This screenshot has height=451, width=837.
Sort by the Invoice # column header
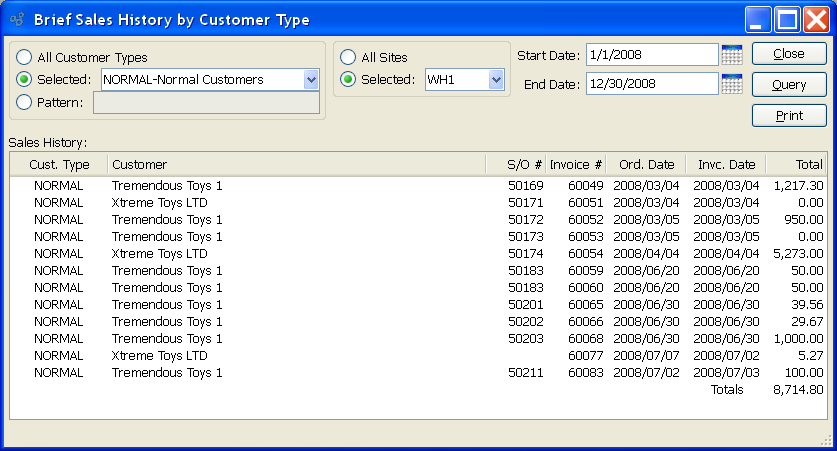tap(577, 164)
